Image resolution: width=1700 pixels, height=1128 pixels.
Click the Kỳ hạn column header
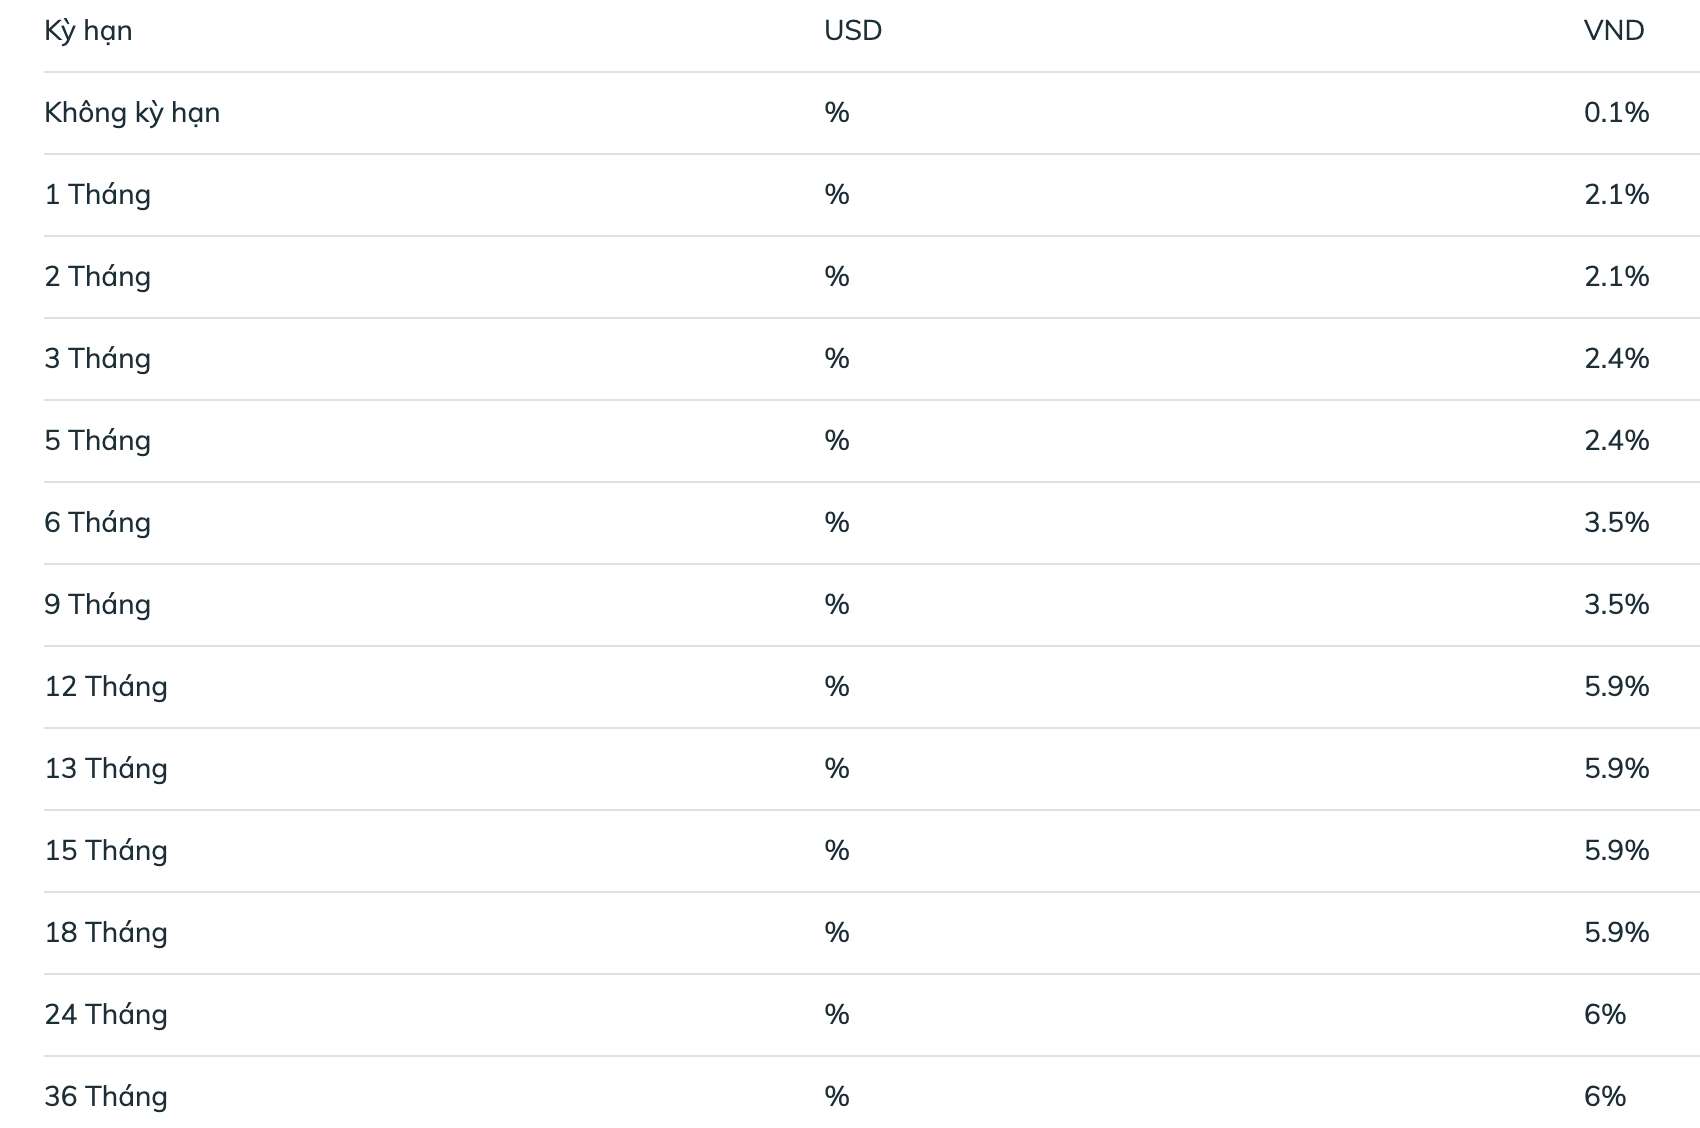click(x=88, y=31)
